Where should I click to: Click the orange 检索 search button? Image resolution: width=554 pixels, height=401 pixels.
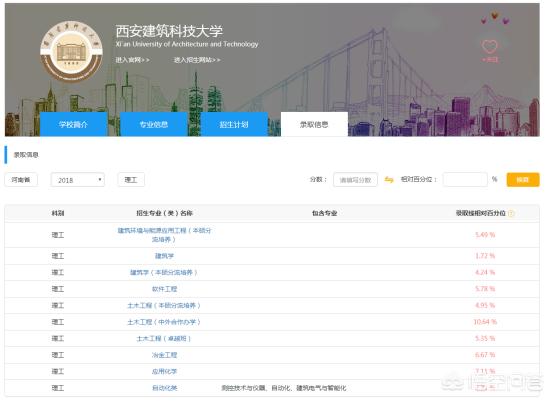point(523,179)
